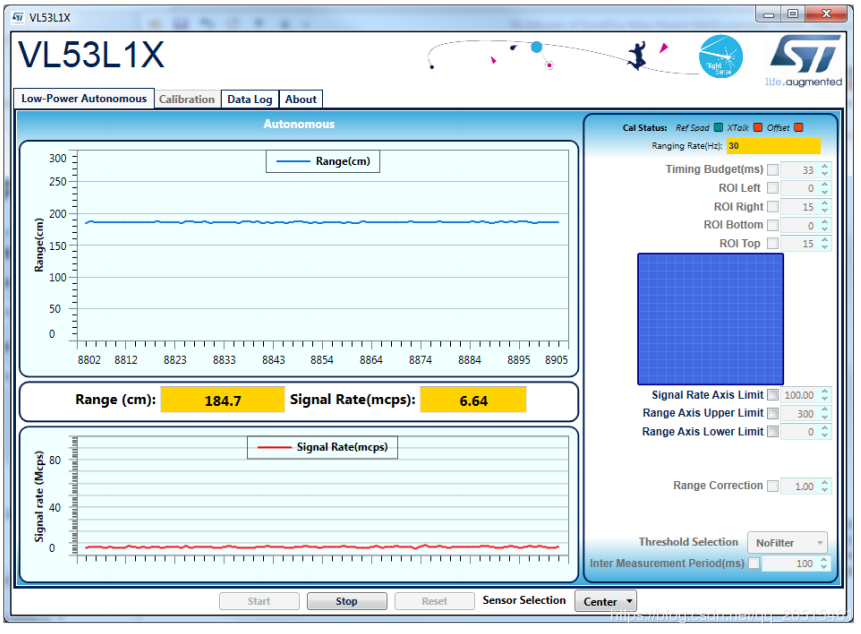
Task: Click the Ref Spad green status indicator
Action: [x=718, y=128]
